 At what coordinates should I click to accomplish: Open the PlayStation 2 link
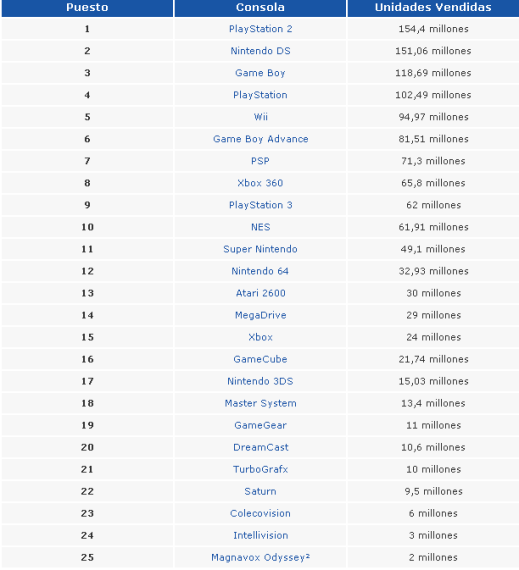click(x=260, y=29)
